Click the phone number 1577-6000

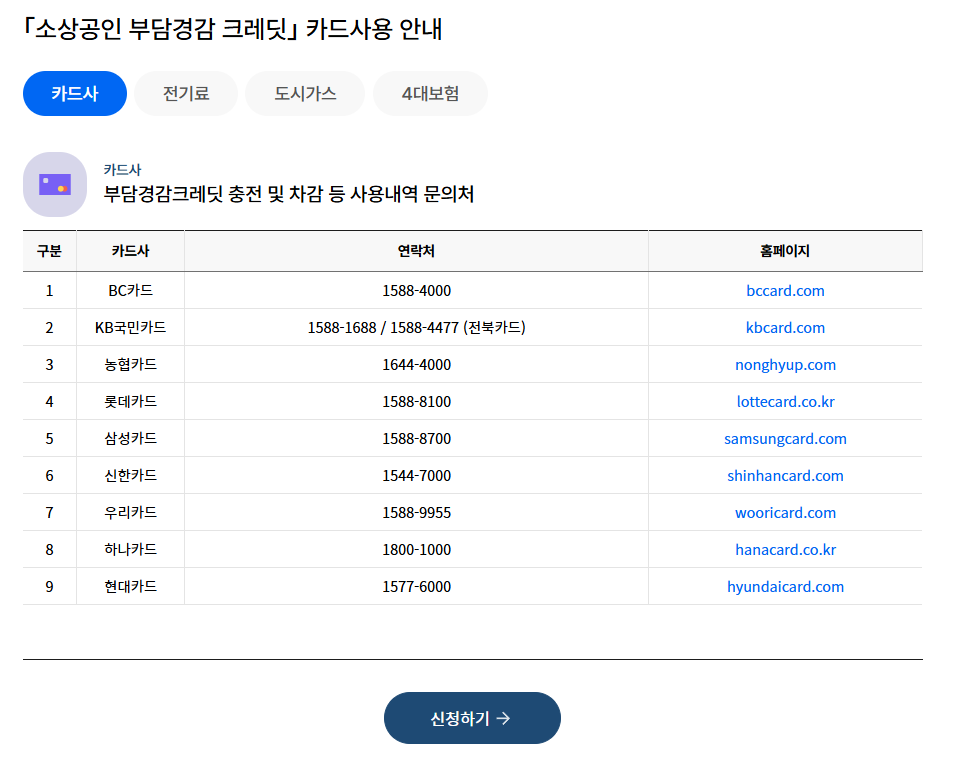pos(417,587)
